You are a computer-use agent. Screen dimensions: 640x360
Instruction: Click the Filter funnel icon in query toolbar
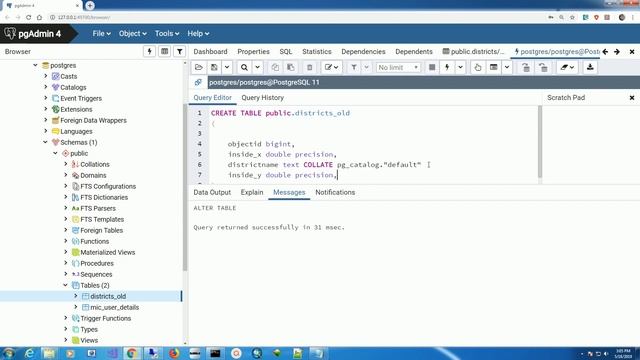pos(354,67)
